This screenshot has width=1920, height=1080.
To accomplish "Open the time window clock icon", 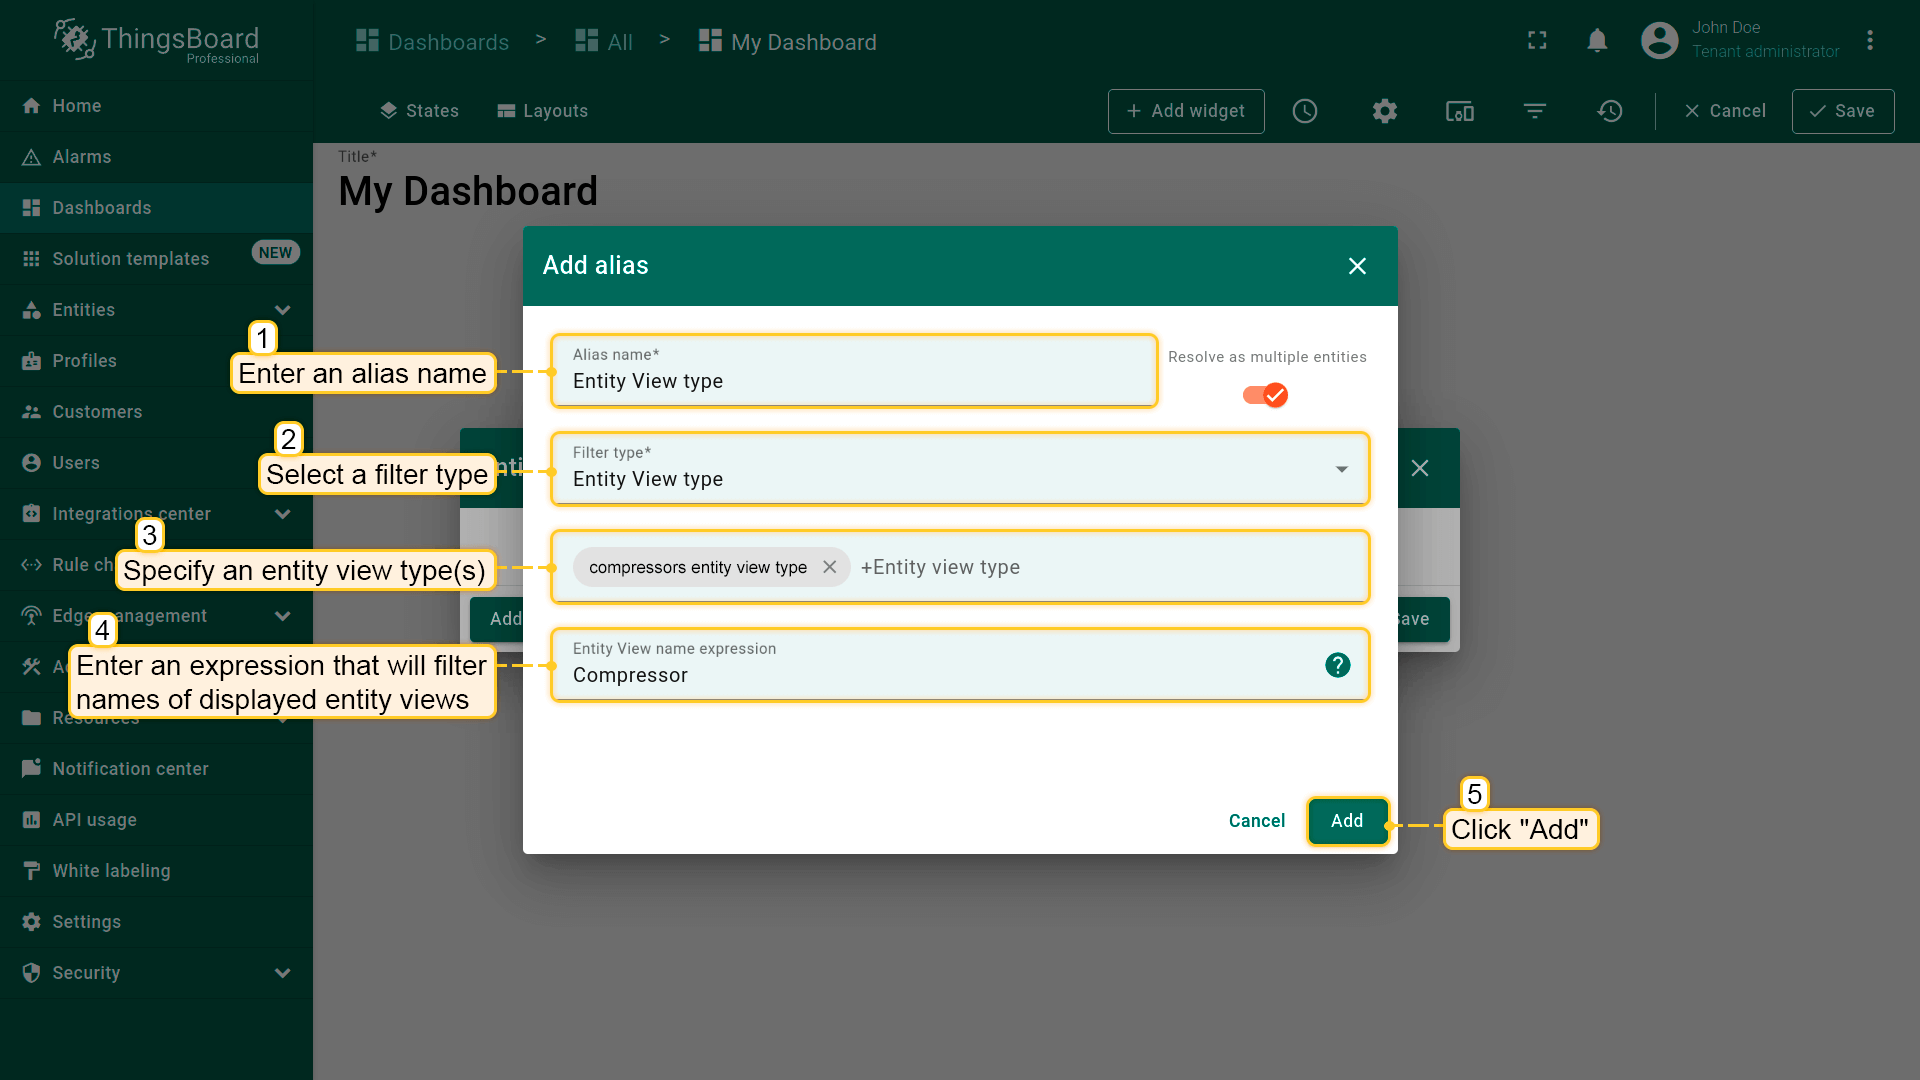I will point(1305,111).
